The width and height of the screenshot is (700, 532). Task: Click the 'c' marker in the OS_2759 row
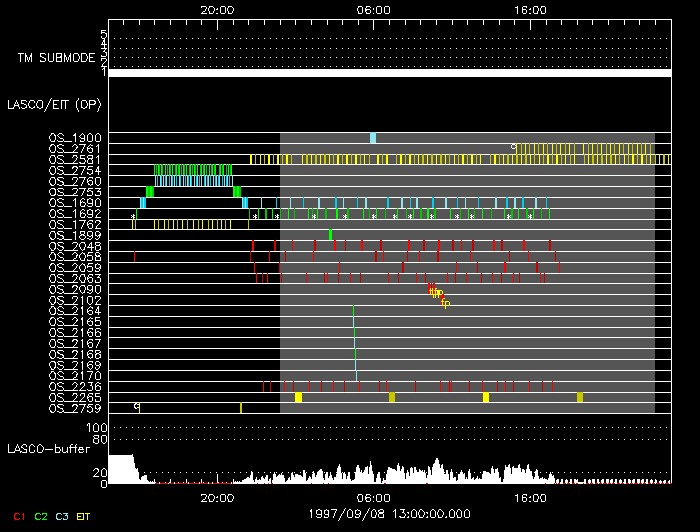[137, 406]
